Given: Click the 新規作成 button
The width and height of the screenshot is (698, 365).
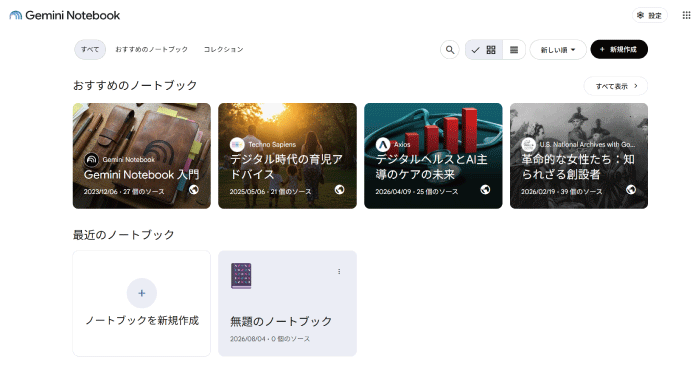Looking at the screenshot, I should point(619,49).
